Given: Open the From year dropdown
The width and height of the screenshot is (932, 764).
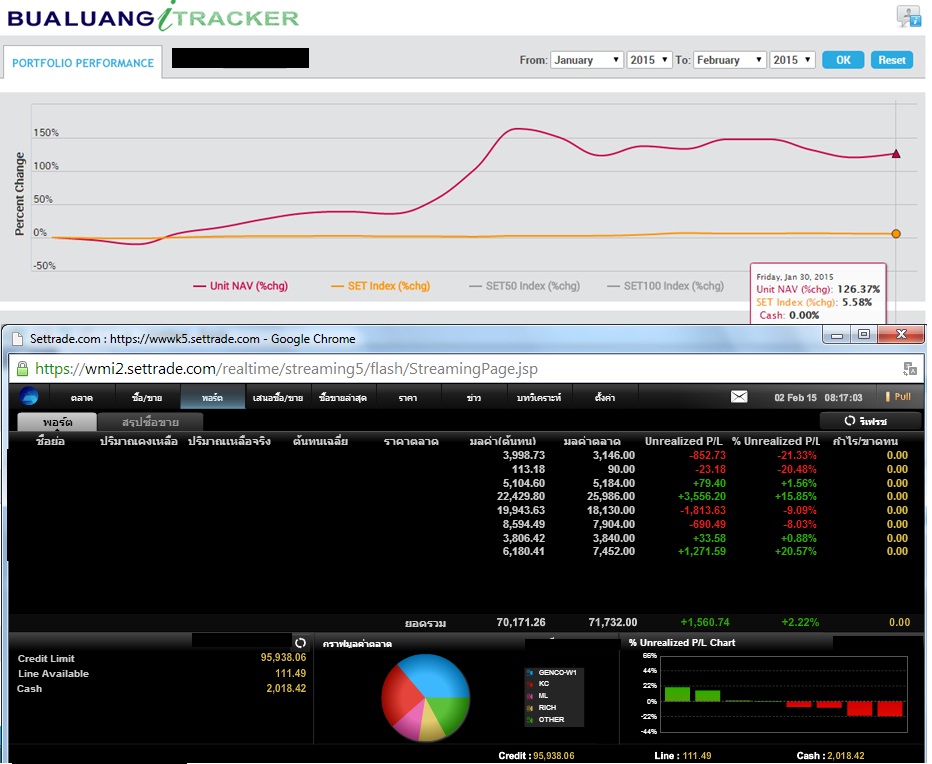Looking at the screenshot, I should tap(648, 60).
